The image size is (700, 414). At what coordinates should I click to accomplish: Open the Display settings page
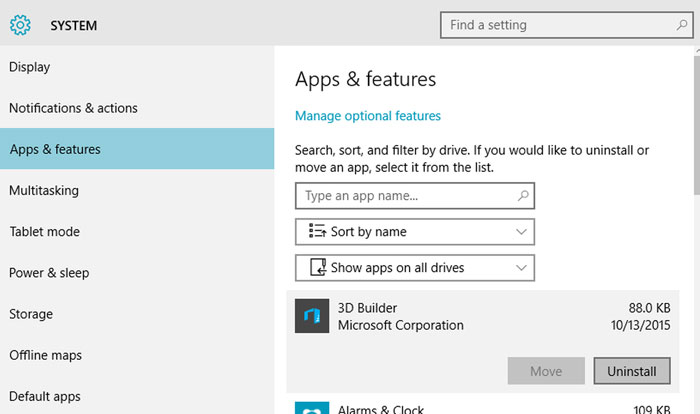tap(30, 67)
